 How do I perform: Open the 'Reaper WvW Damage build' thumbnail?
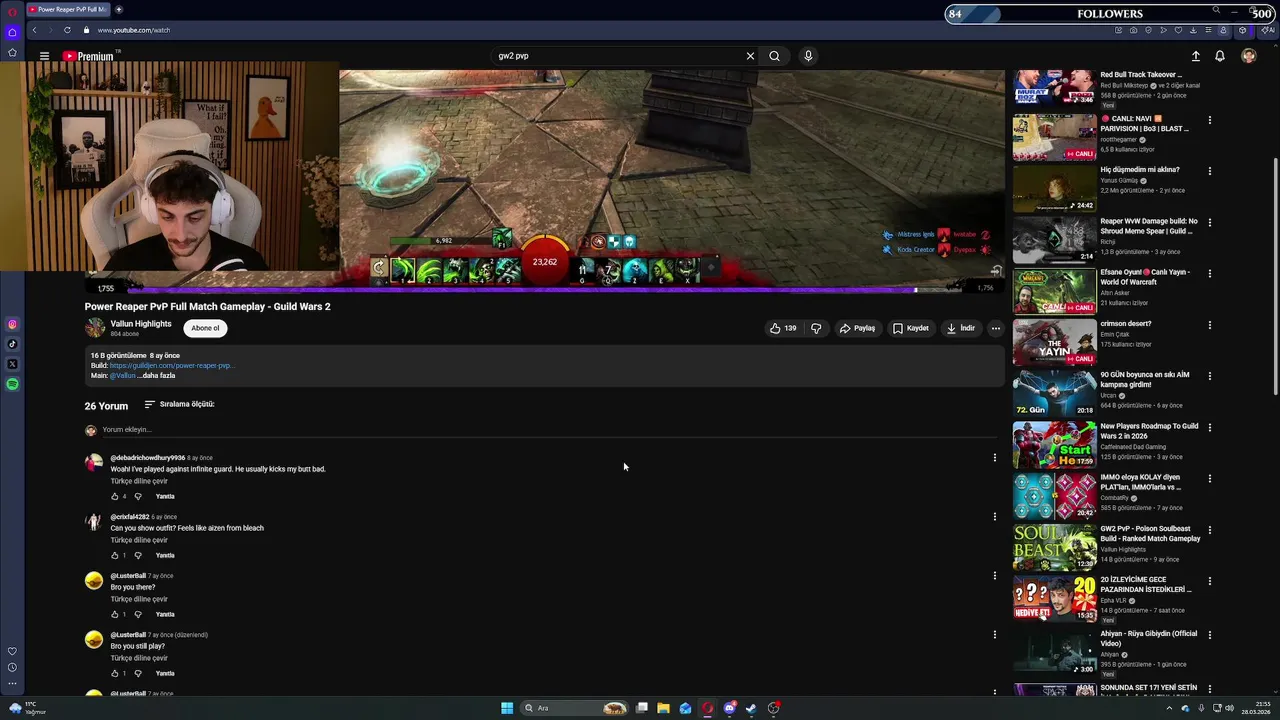pos(1054,240)
